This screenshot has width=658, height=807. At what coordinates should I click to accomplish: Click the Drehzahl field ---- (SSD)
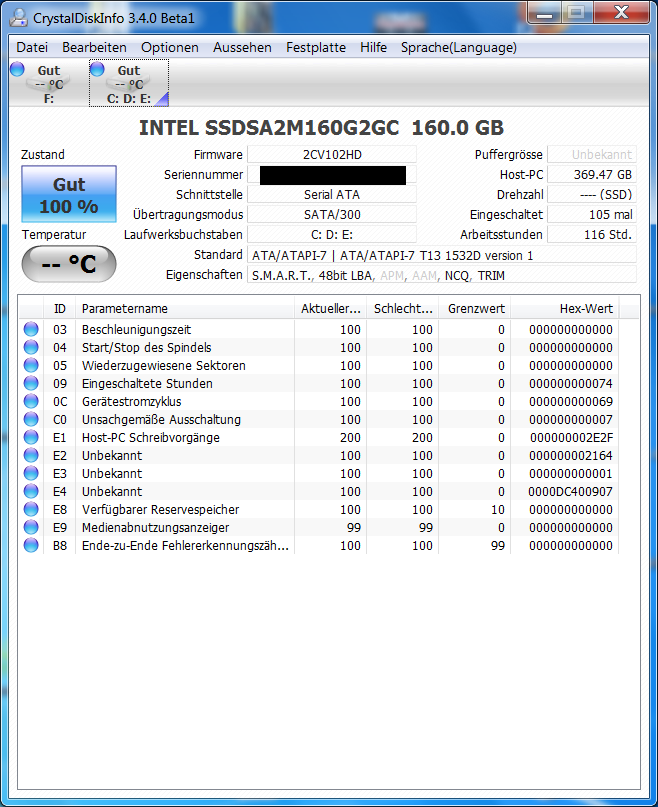pos(592,195)
